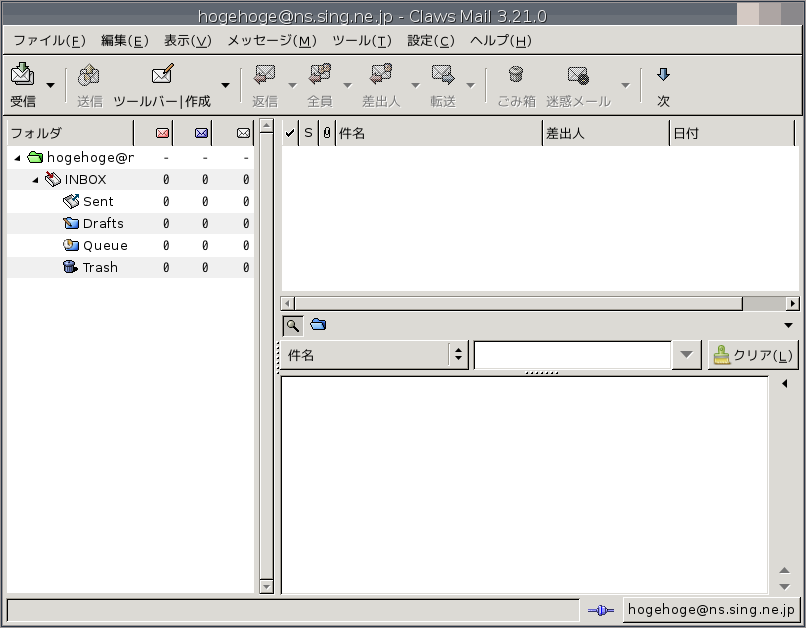The height and width of the screenshot is (628, 806).
Task: Click the blue unread-messages column header icon
Action: [202, 133]
